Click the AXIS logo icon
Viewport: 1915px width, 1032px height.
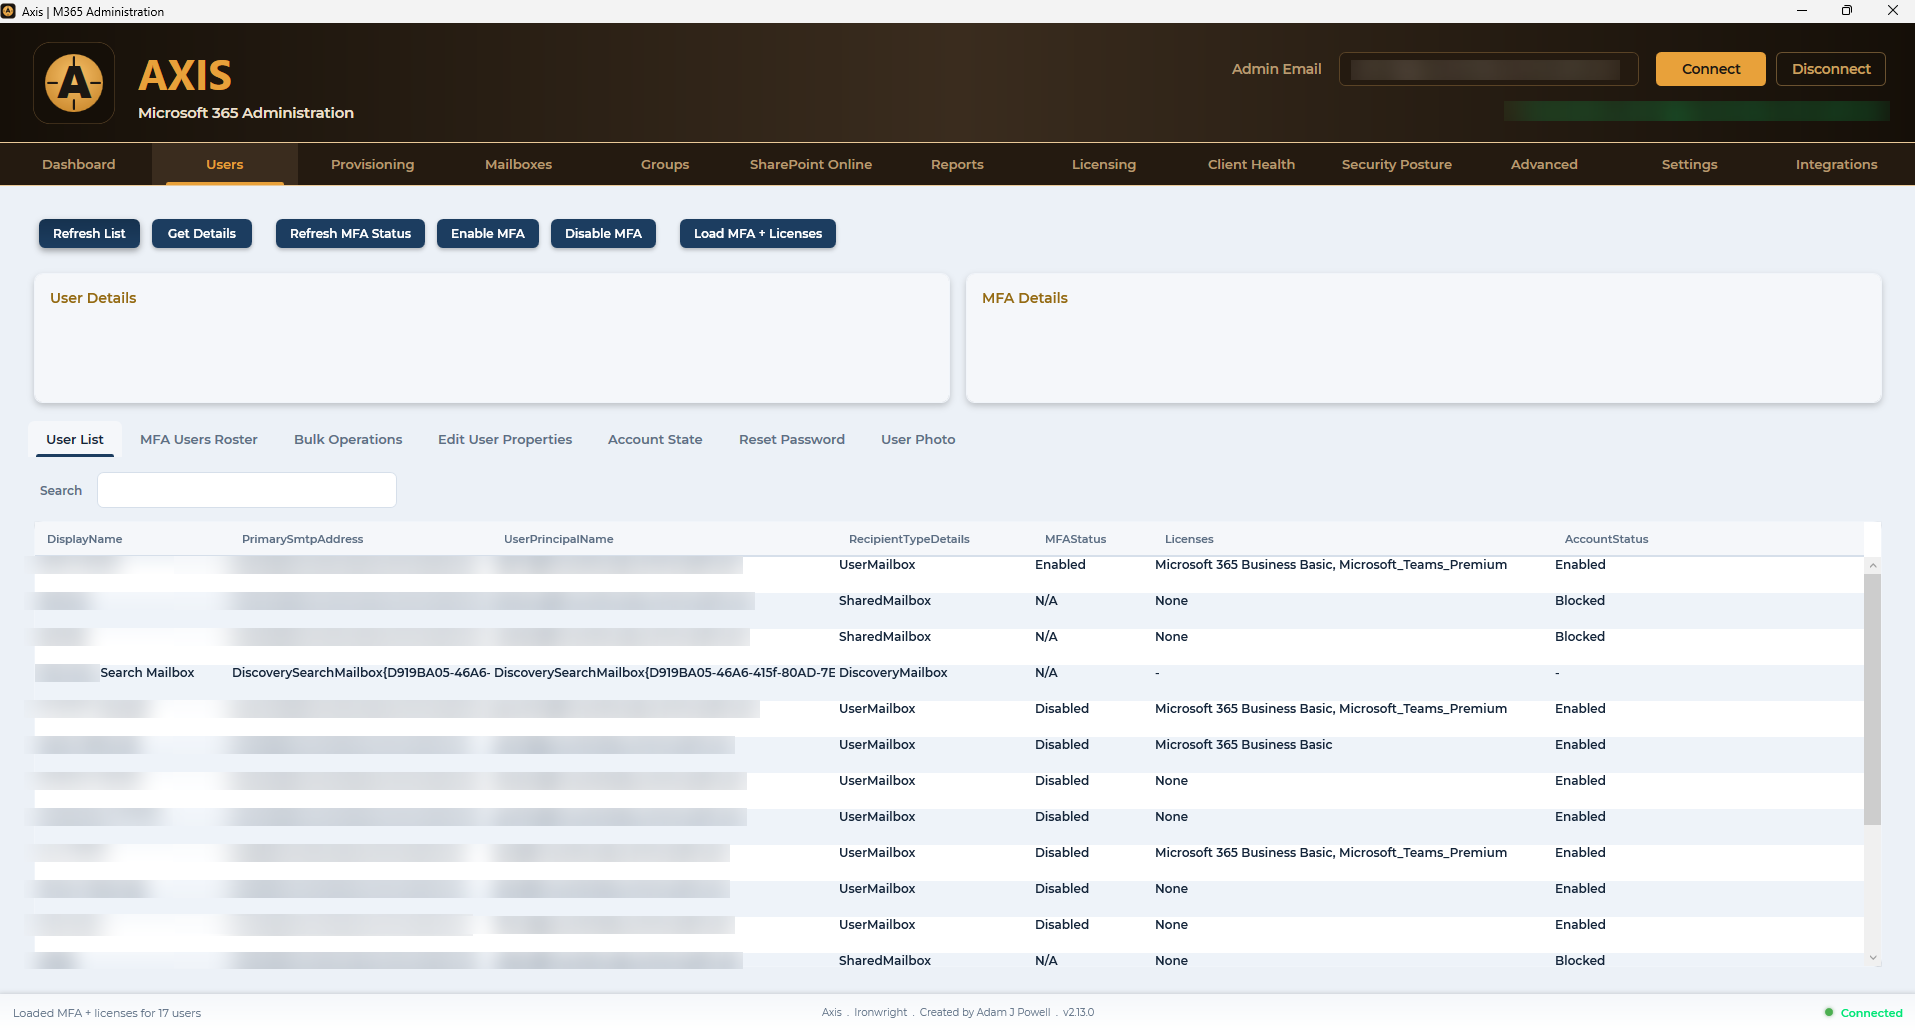tap(74, 83)
